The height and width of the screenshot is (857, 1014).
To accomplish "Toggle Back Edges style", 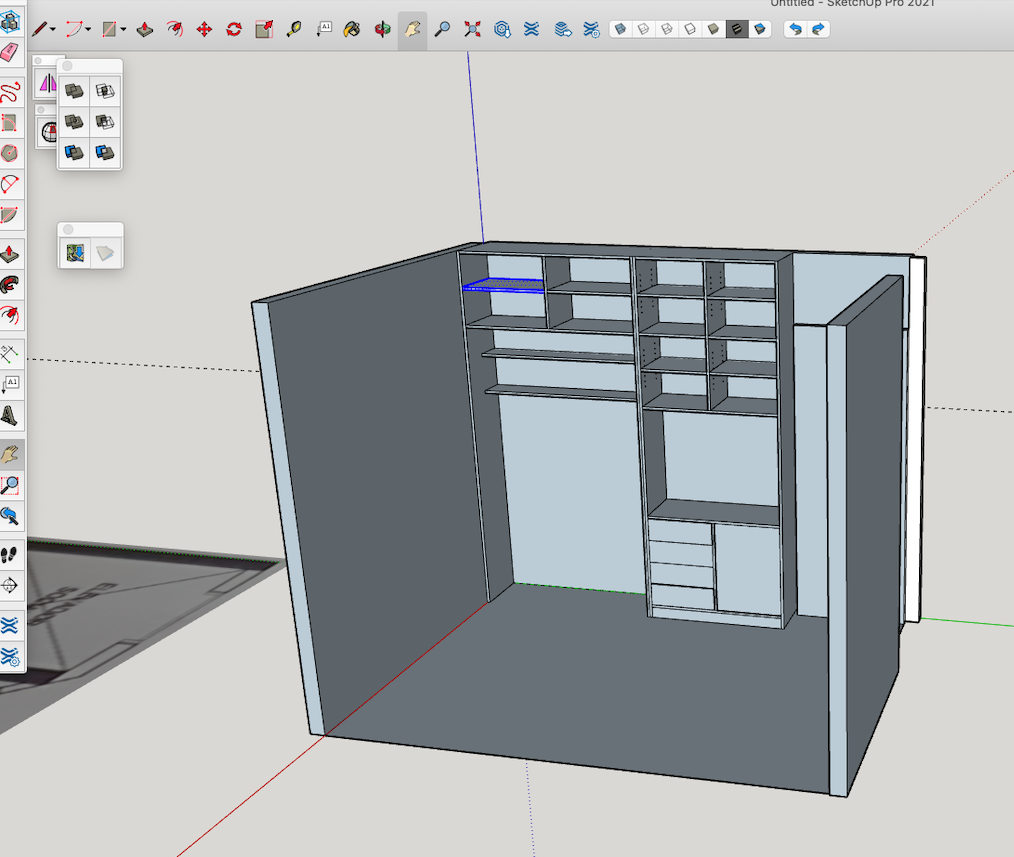I will [643, 29].
